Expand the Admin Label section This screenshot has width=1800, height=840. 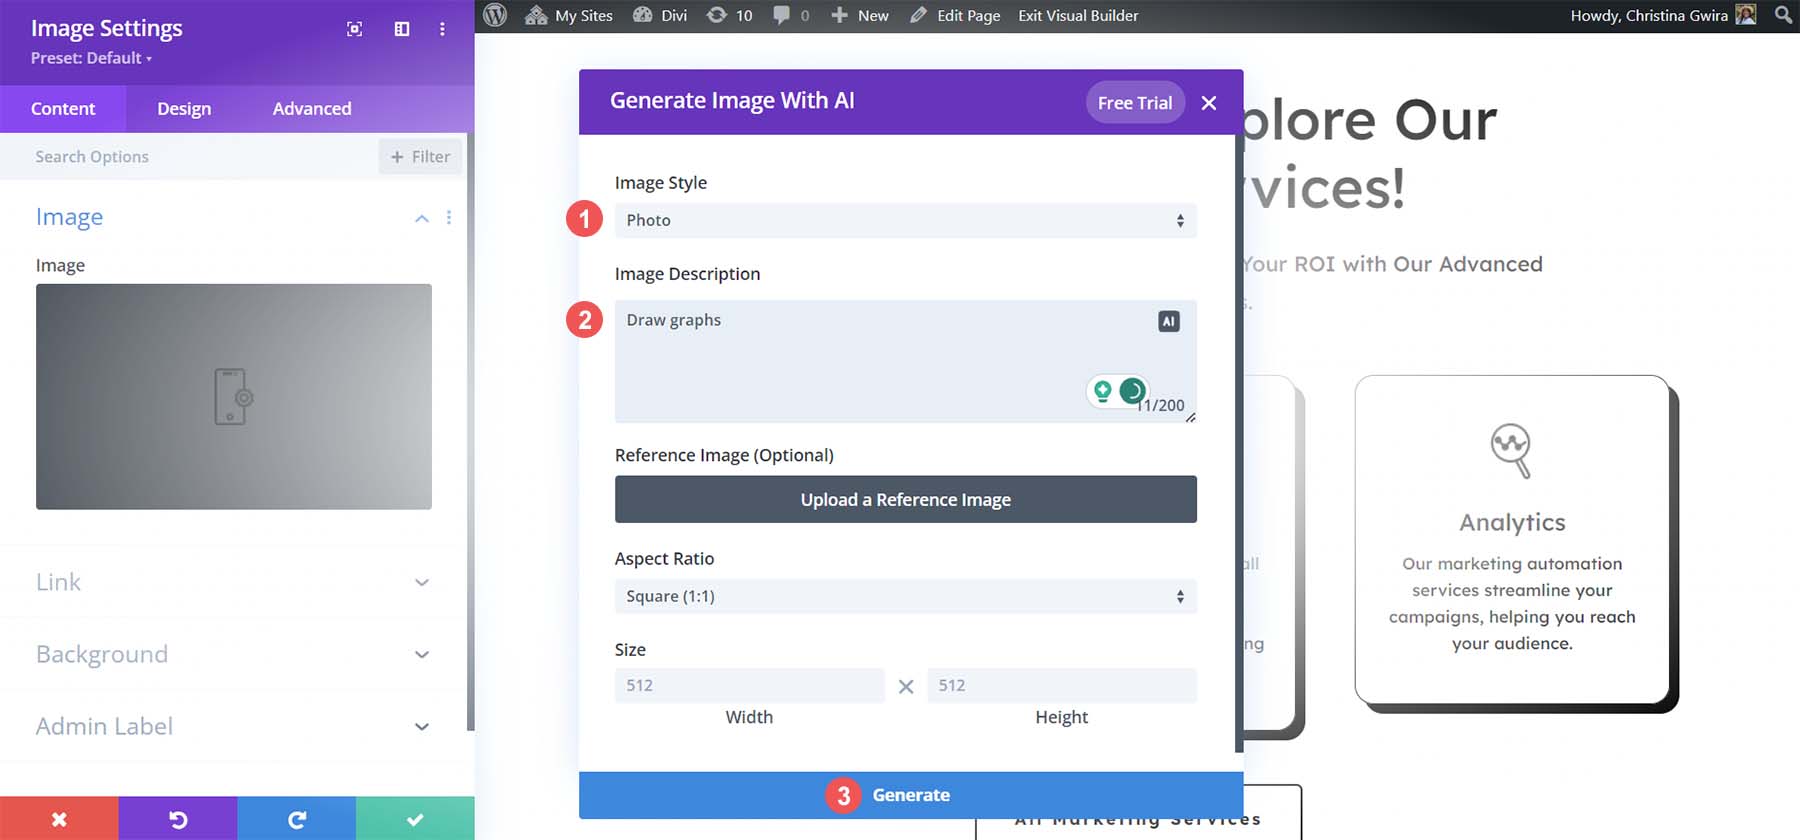234,726
